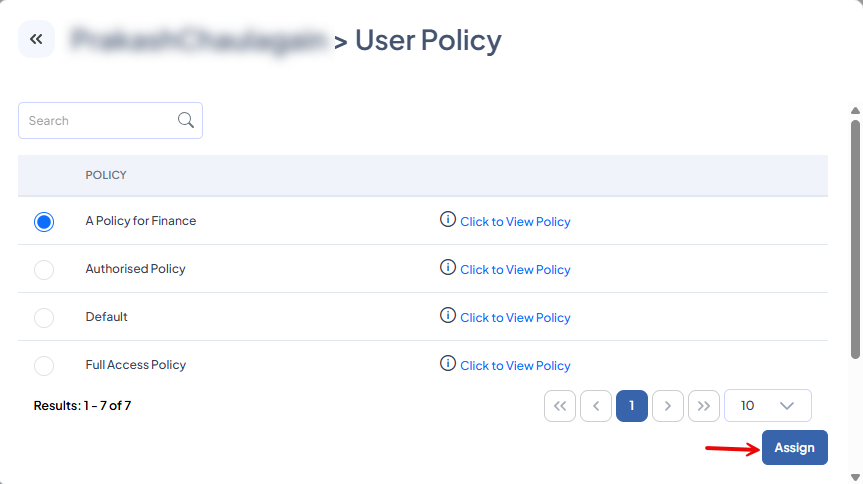Click info icon for Full Access Policy

pyautogui.click(x=448, y=364)
